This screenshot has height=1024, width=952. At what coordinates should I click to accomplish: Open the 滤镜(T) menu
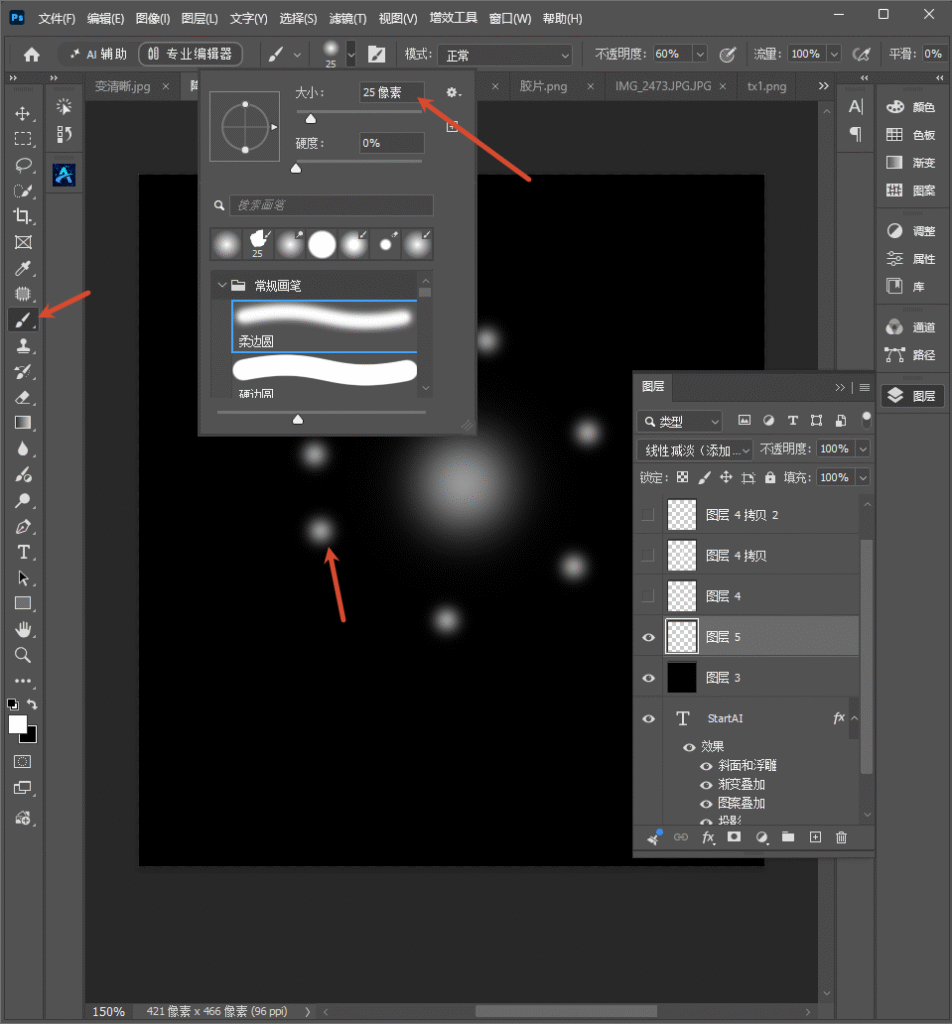(347, 18)
